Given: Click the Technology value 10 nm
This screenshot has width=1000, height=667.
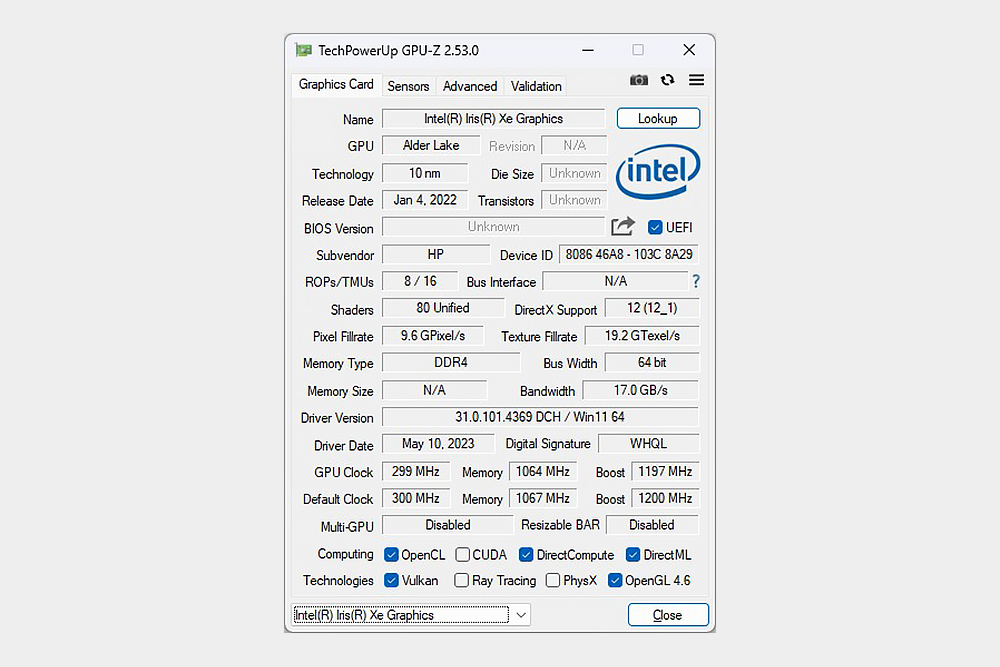Looking at the screenshot, I should coord(425,173).
